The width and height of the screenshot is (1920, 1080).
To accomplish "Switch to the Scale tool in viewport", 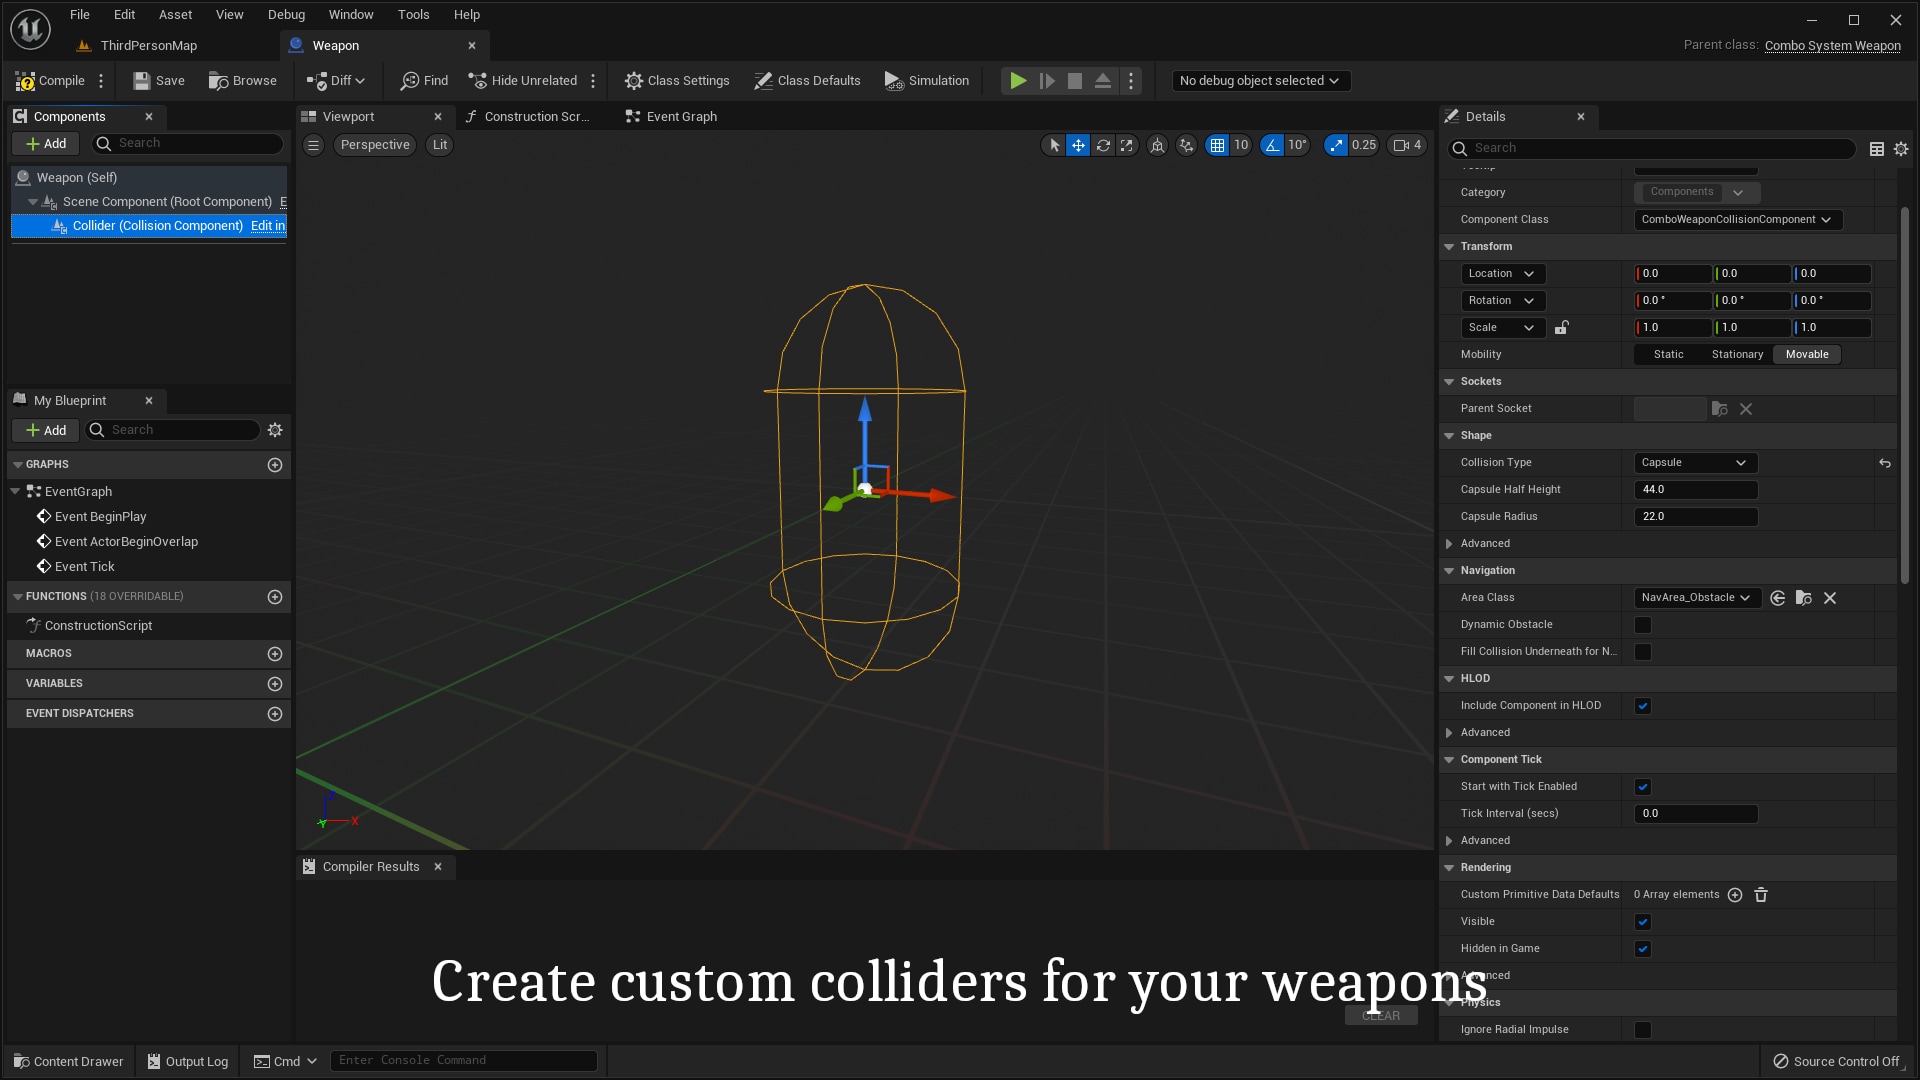I will (x=1127, y=145).
